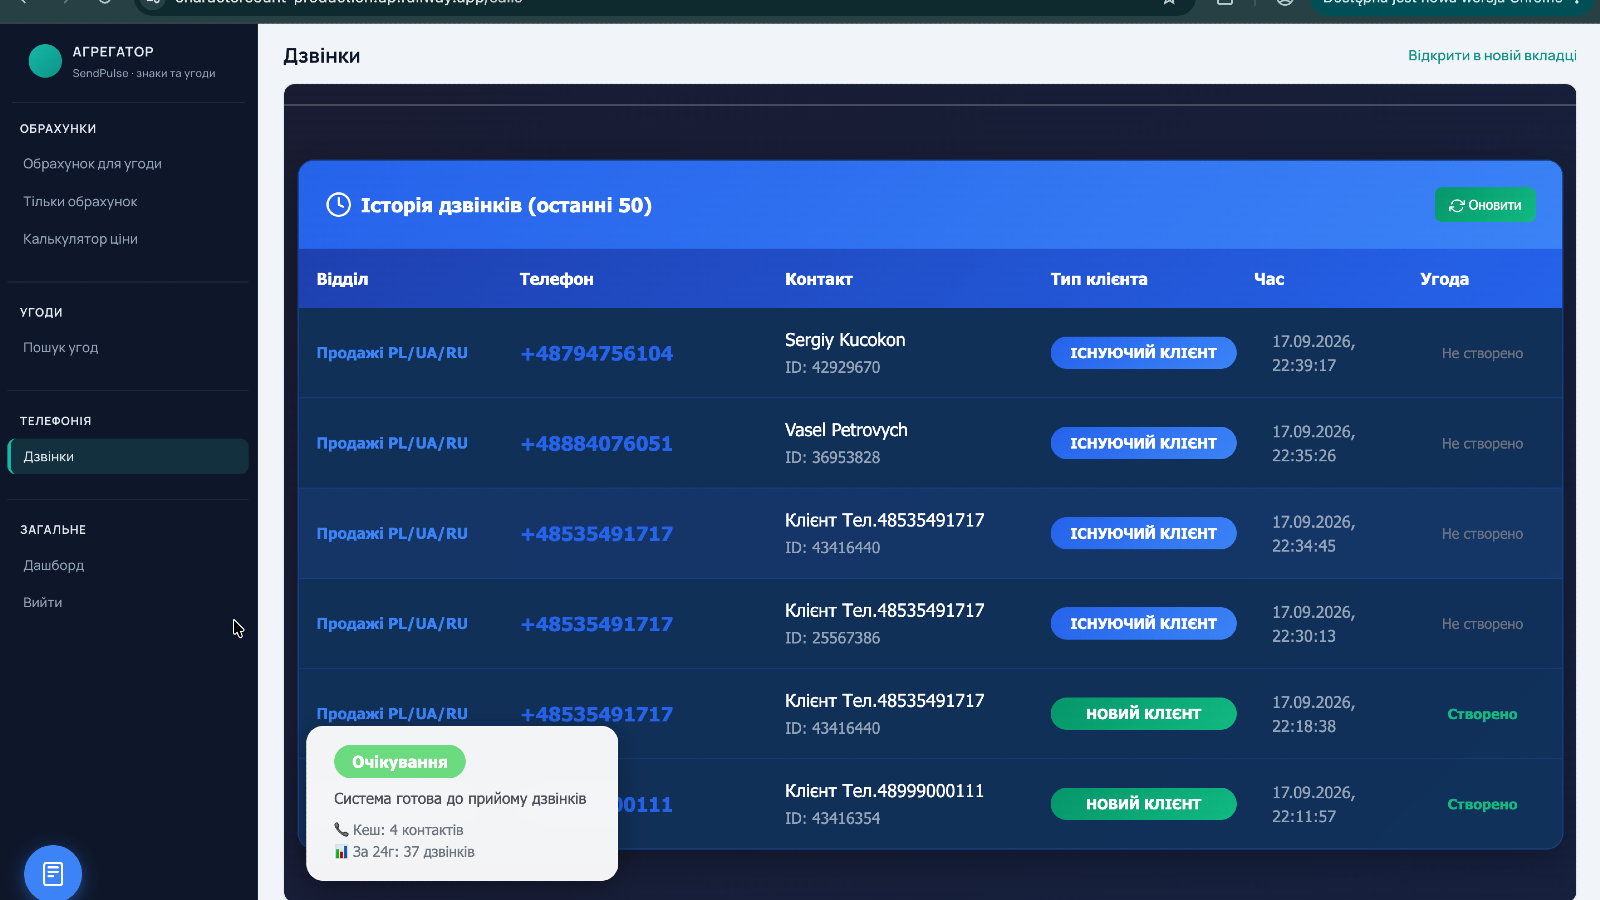Click phone +48535491717 in 22:34:45 row
Screen dimensions: 1600x900
(597, 534)
